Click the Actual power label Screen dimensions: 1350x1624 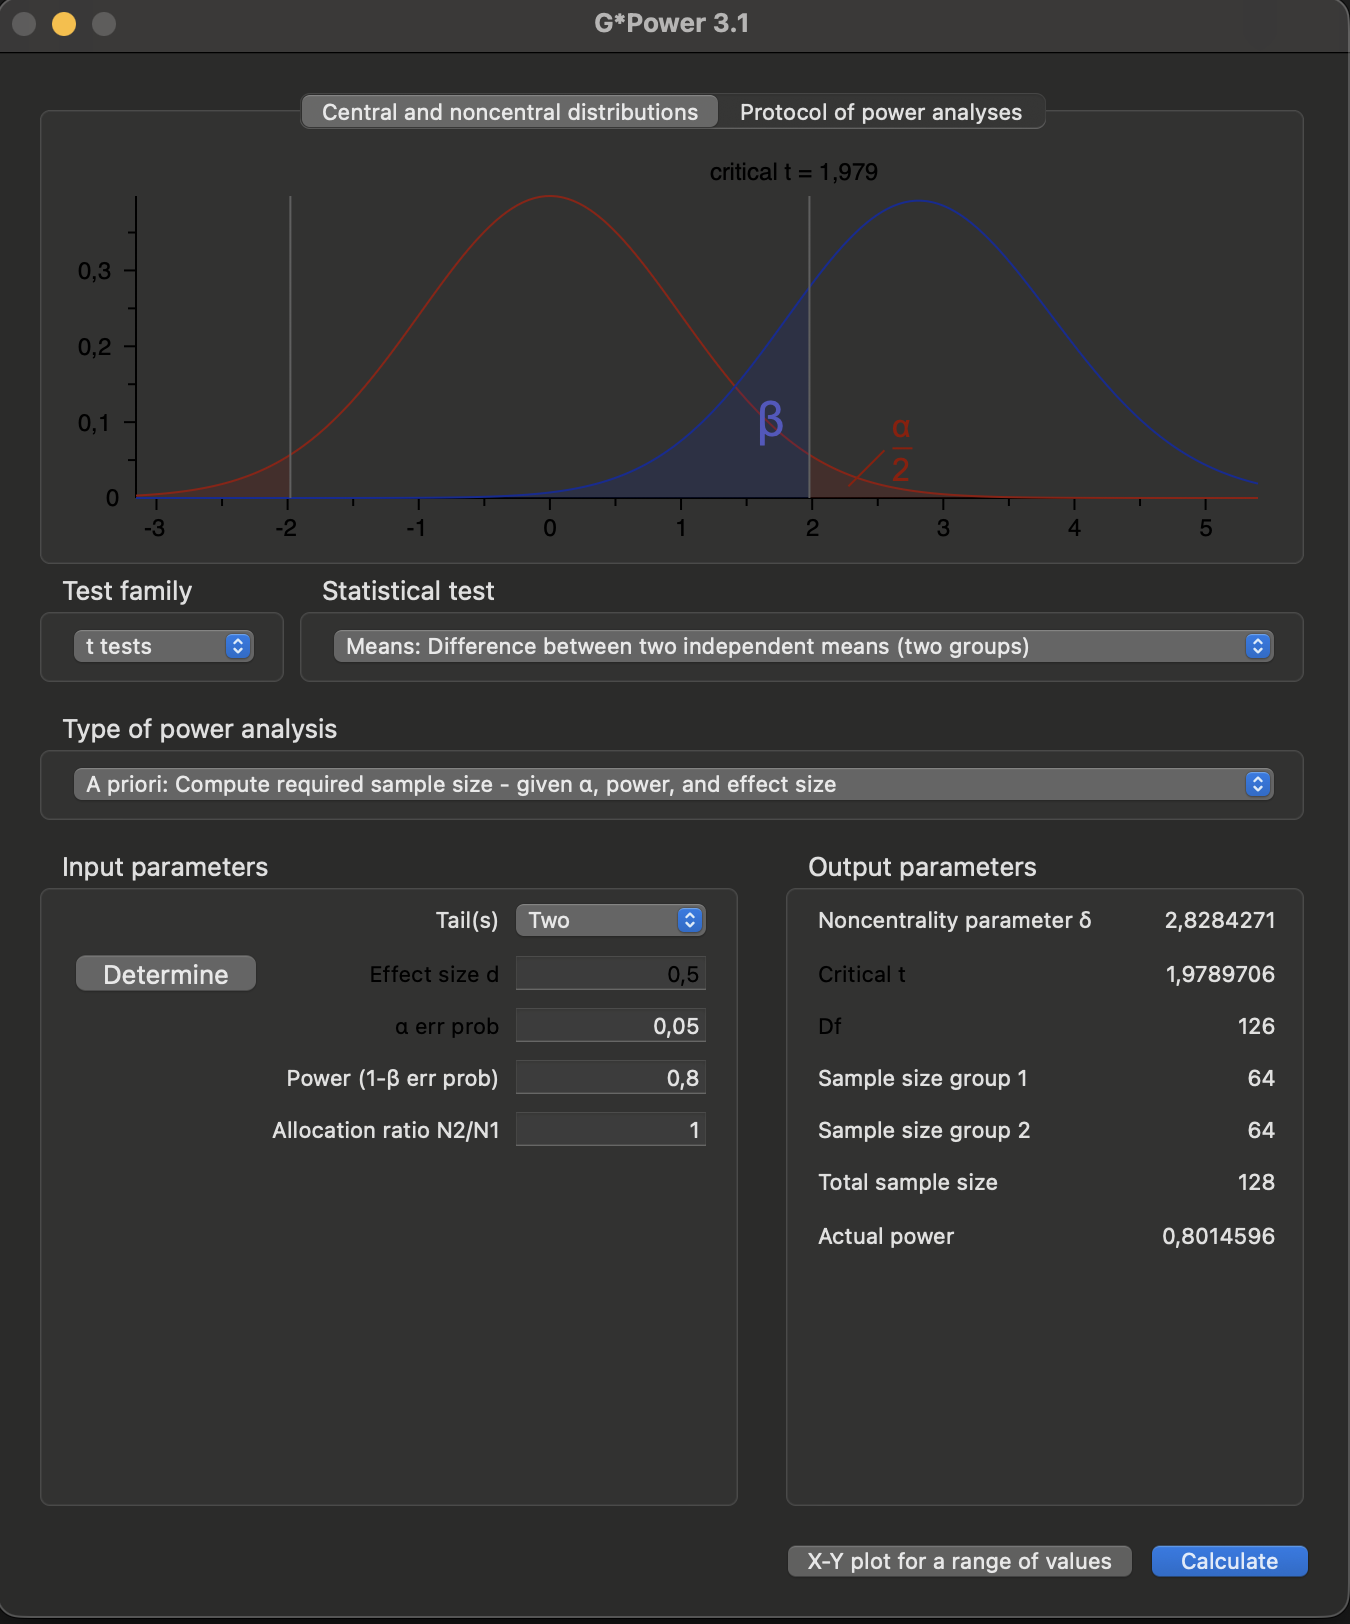coord(886,1236)
